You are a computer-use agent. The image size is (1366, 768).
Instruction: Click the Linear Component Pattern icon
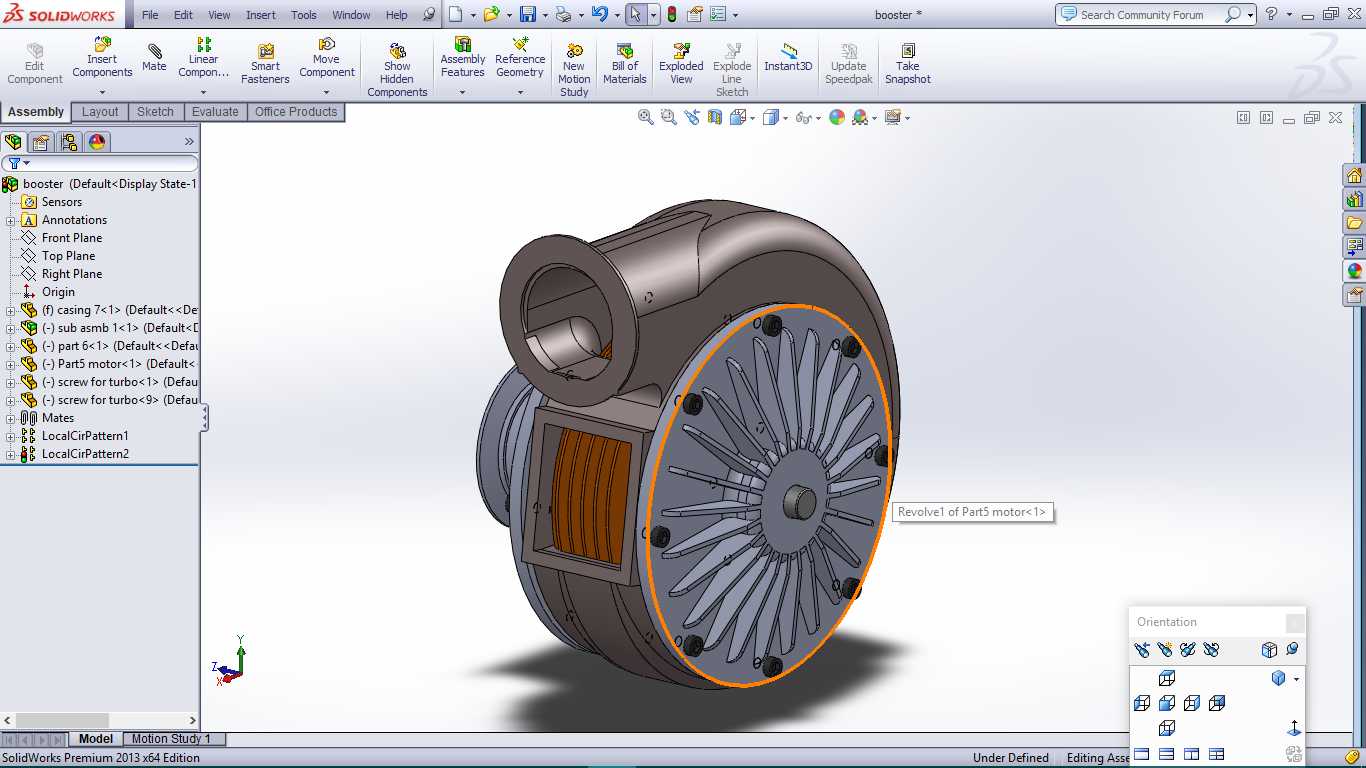pyautogui.click(x=204, y=44)
